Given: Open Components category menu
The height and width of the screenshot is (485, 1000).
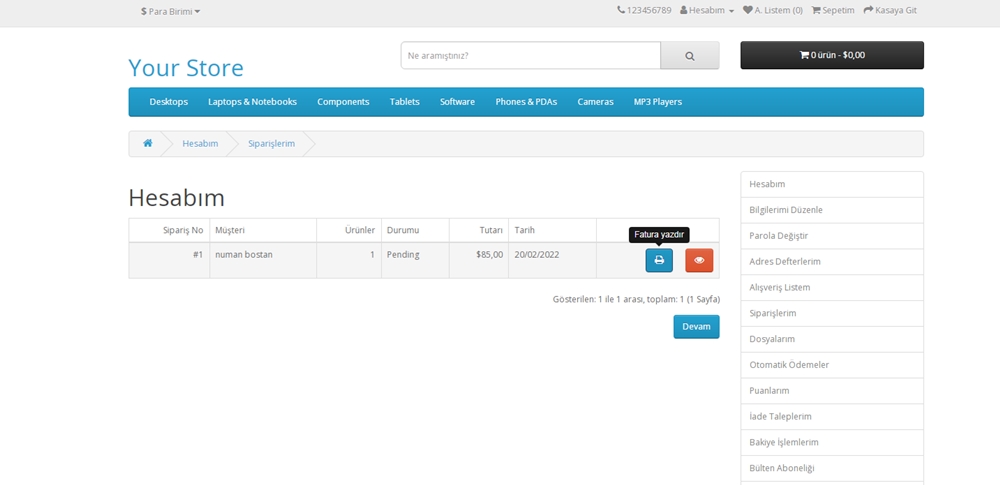Looking at the screenshot, I should click(x=343, y=102).
